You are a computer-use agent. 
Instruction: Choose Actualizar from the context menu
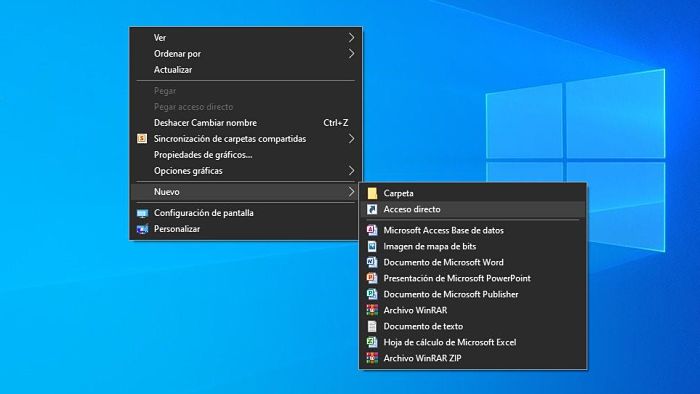[x=246, y=70]
